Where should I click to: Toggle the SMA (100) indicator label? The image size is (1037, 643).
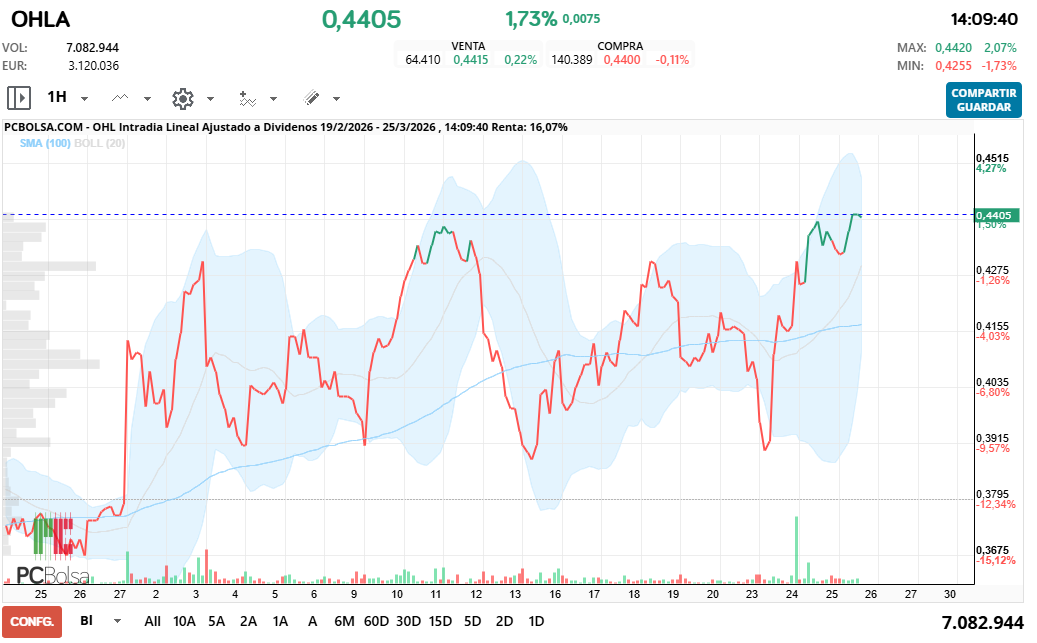point(45,144)
